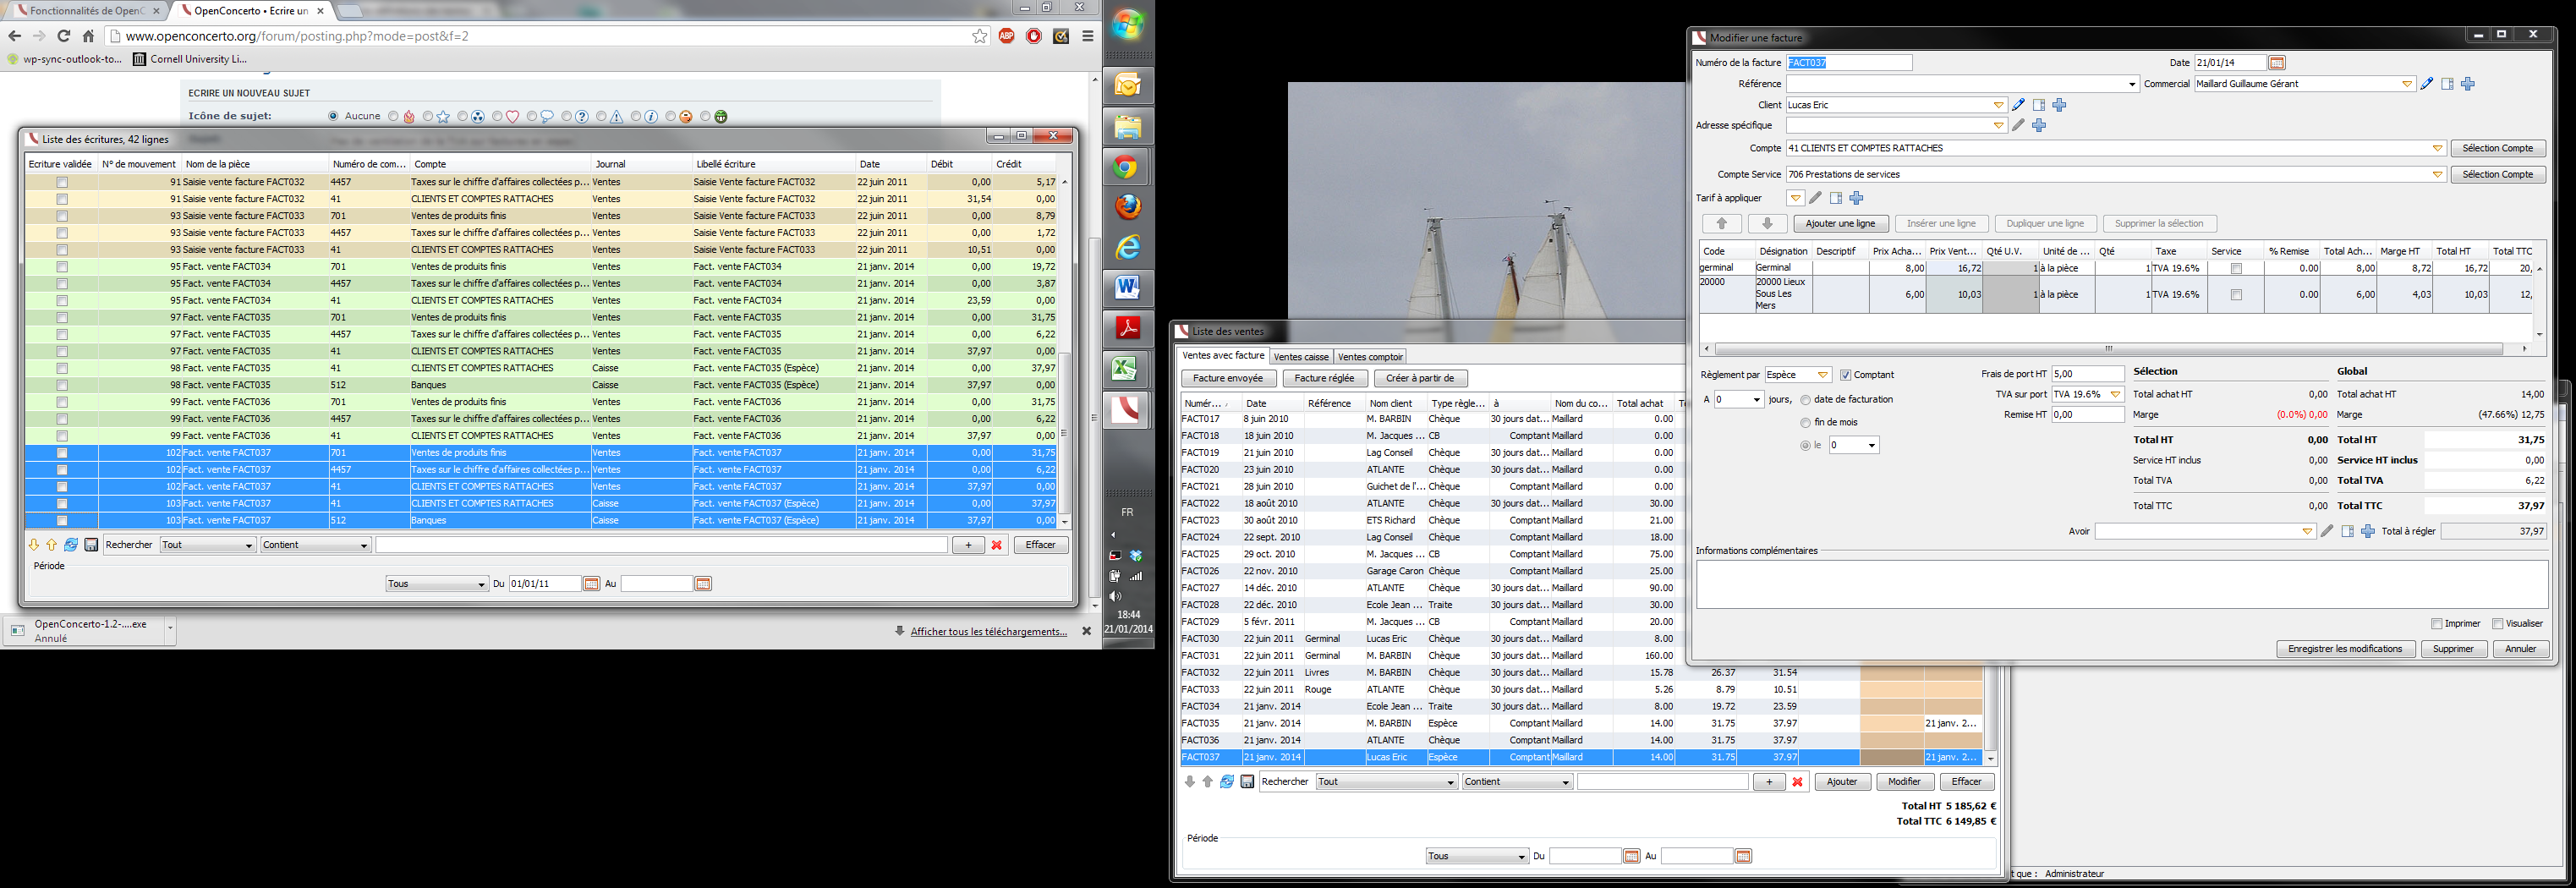Refresh Liste des écritures with blue refresh icon
This screenshot has width=2576, height=888.
click(71, 545)
